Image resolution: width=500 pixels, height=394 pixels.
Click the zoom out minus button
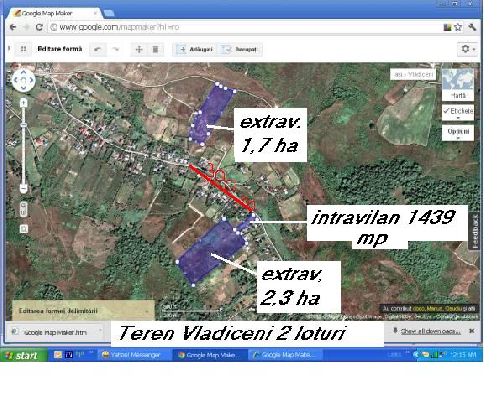point(23,189)
